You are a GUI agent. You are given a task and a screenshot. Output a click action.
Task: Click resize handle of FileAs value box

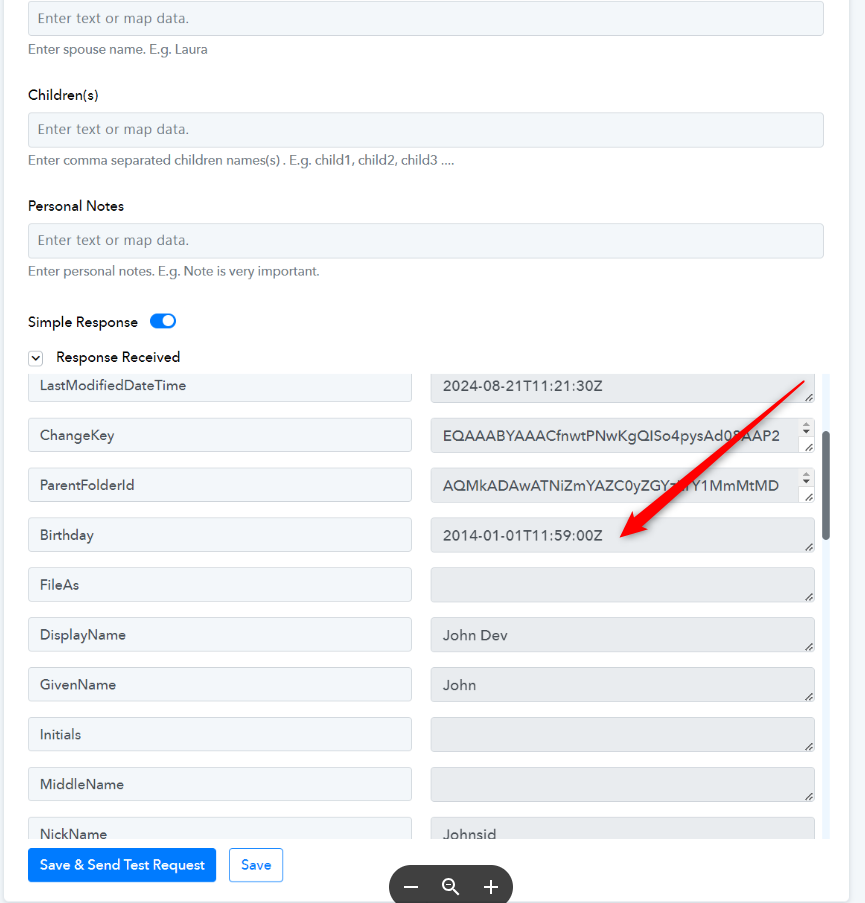809,597
